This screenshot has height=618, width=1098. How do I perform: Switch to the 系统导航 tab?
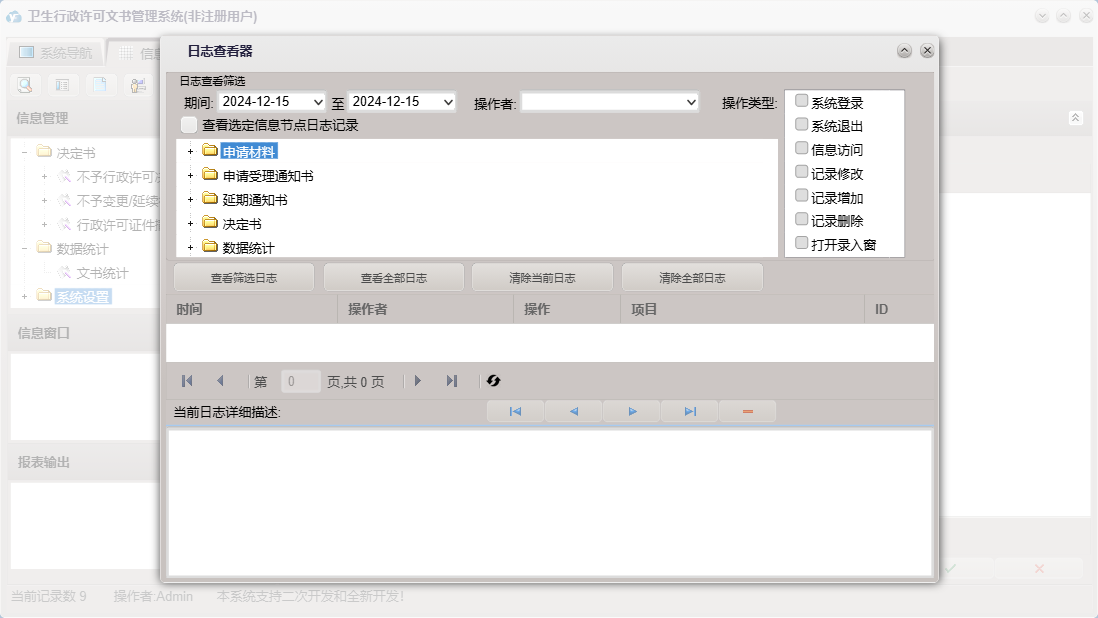coord(55,52)
